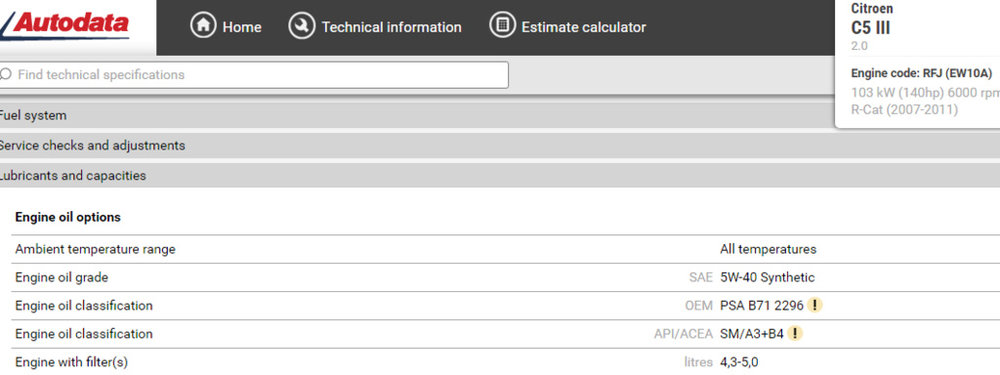Viewport: 1000px width, 375px height.
Task: Focus the Find technical specifications field
Action: (x=254, y=75)
